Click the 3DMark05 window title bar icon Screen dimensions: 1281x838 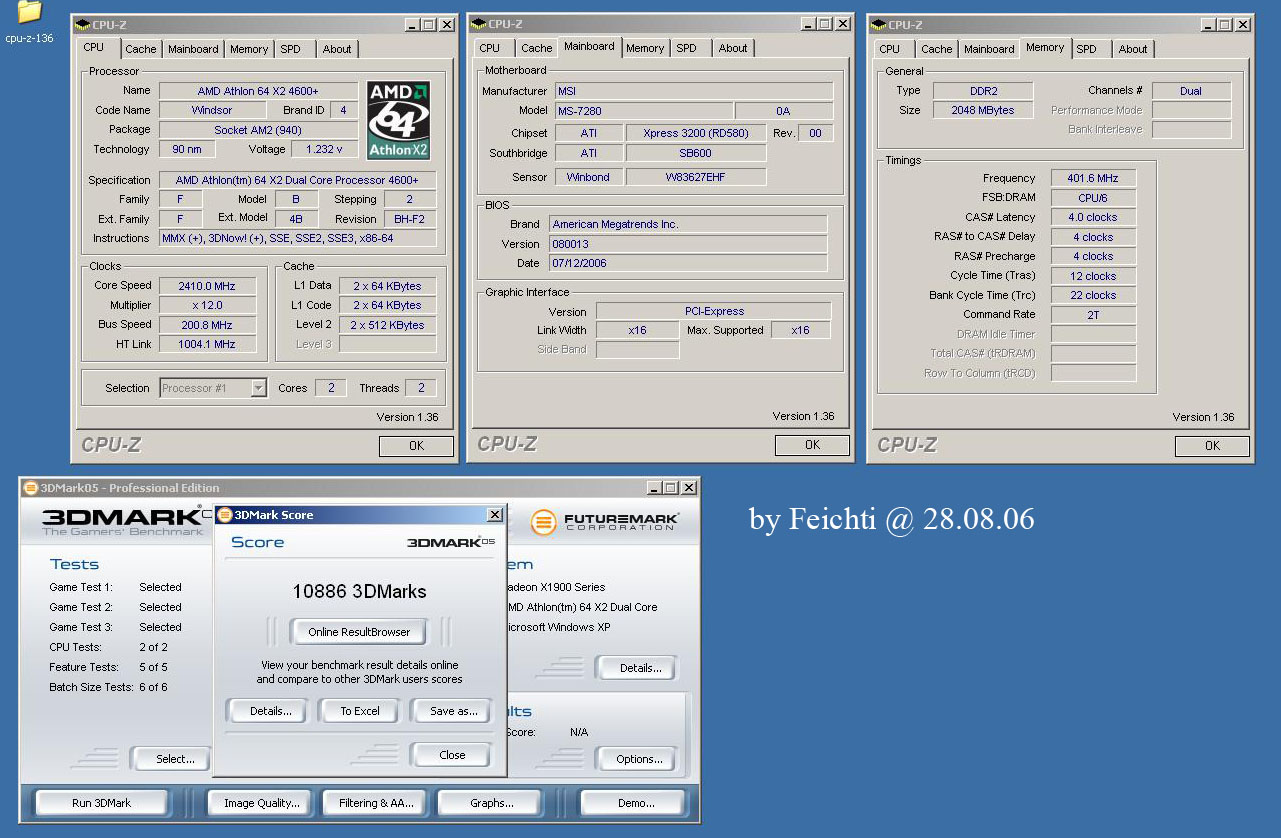pos(31,487)
